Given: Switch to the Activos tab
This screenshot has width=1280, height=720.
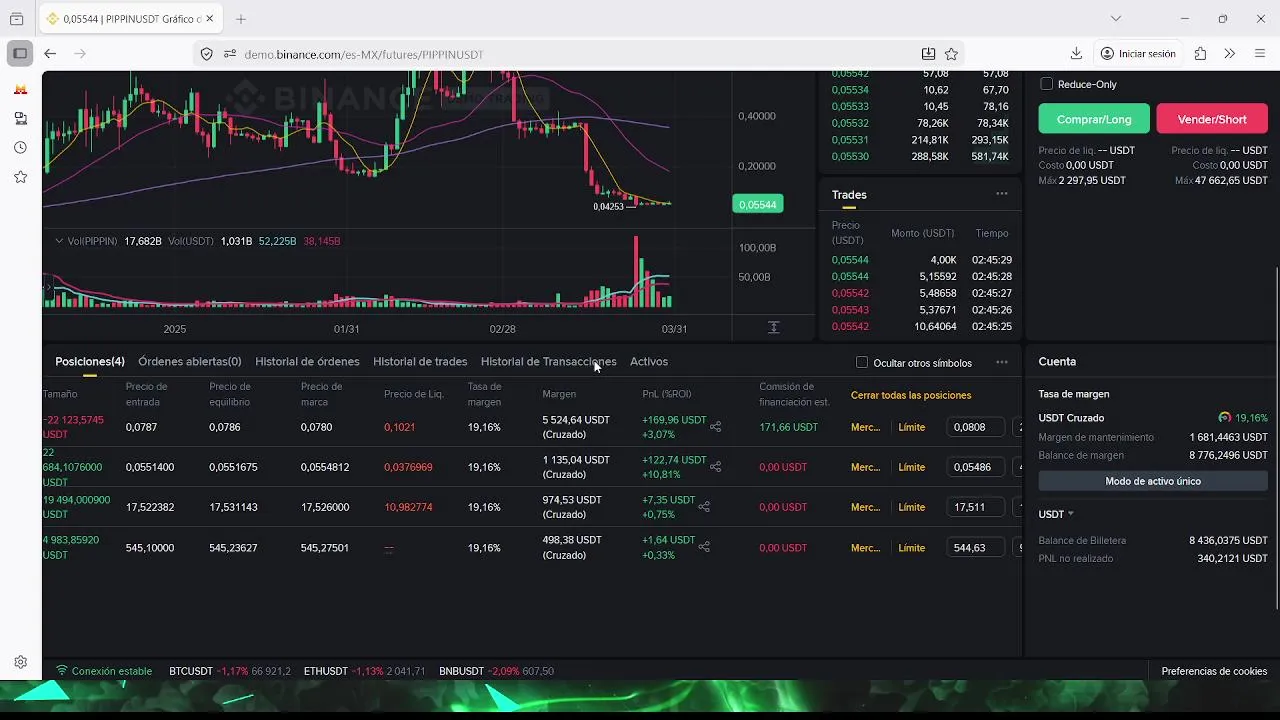Looking at the screenshot, I should point(649,361).
